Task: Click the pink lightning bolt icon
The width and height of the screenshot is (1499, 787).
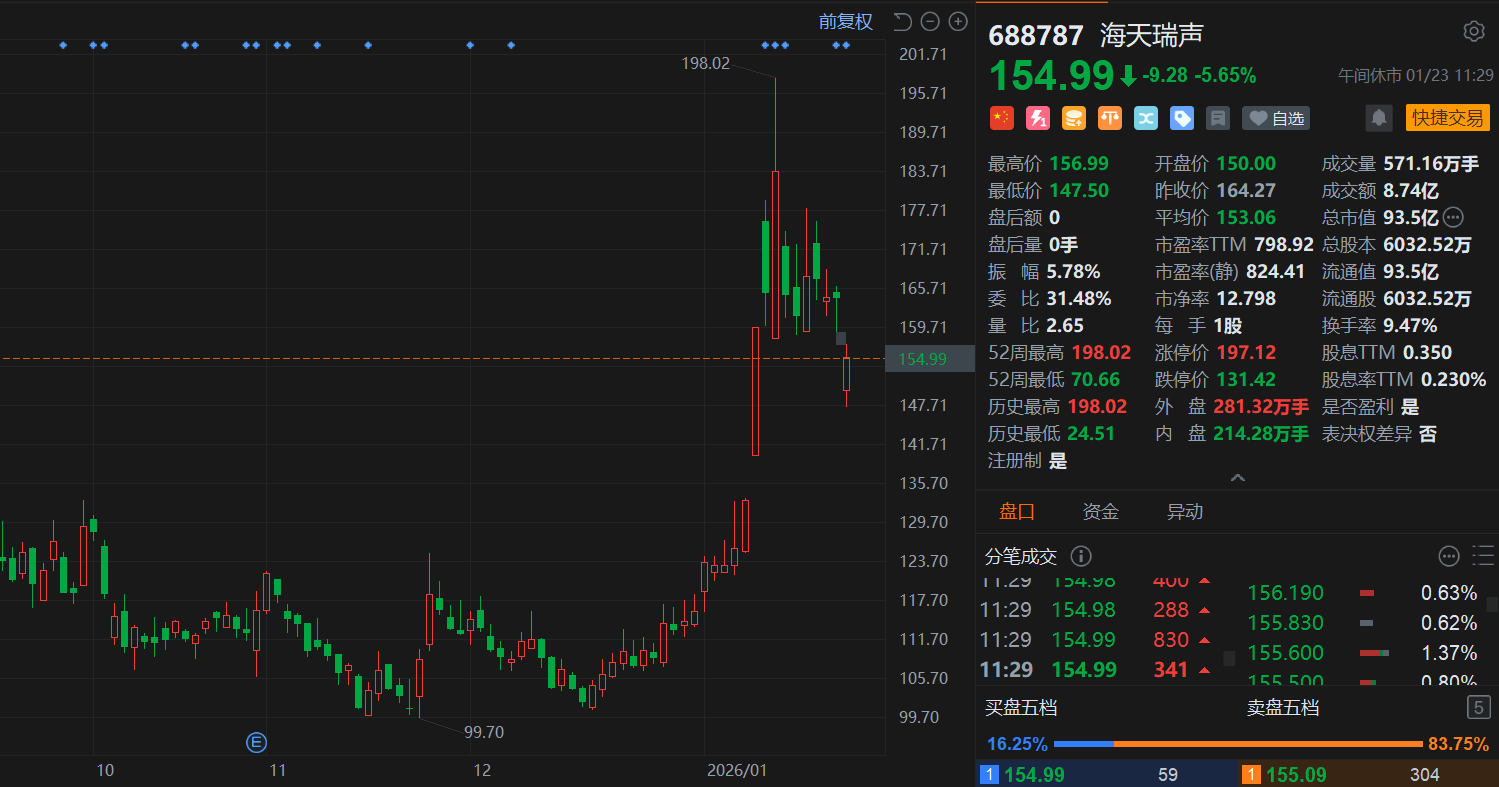Action: [1037, 118]
